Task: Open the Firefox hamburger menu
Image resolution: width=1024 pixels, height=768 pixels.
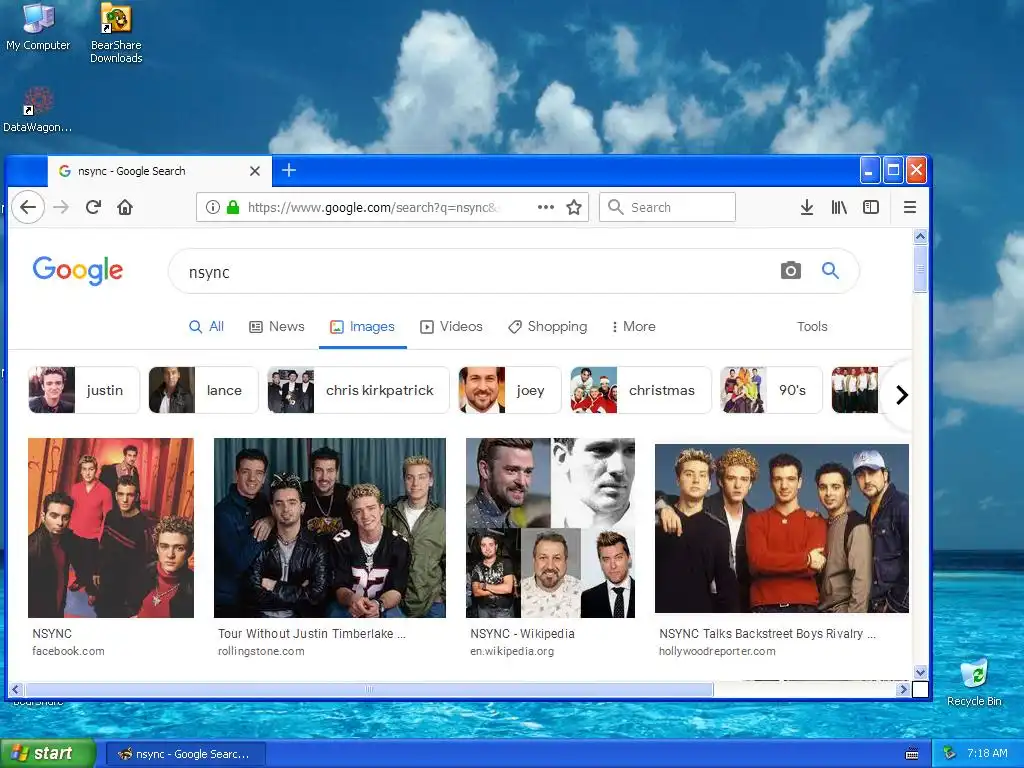Action: click(x=909, y=207)
